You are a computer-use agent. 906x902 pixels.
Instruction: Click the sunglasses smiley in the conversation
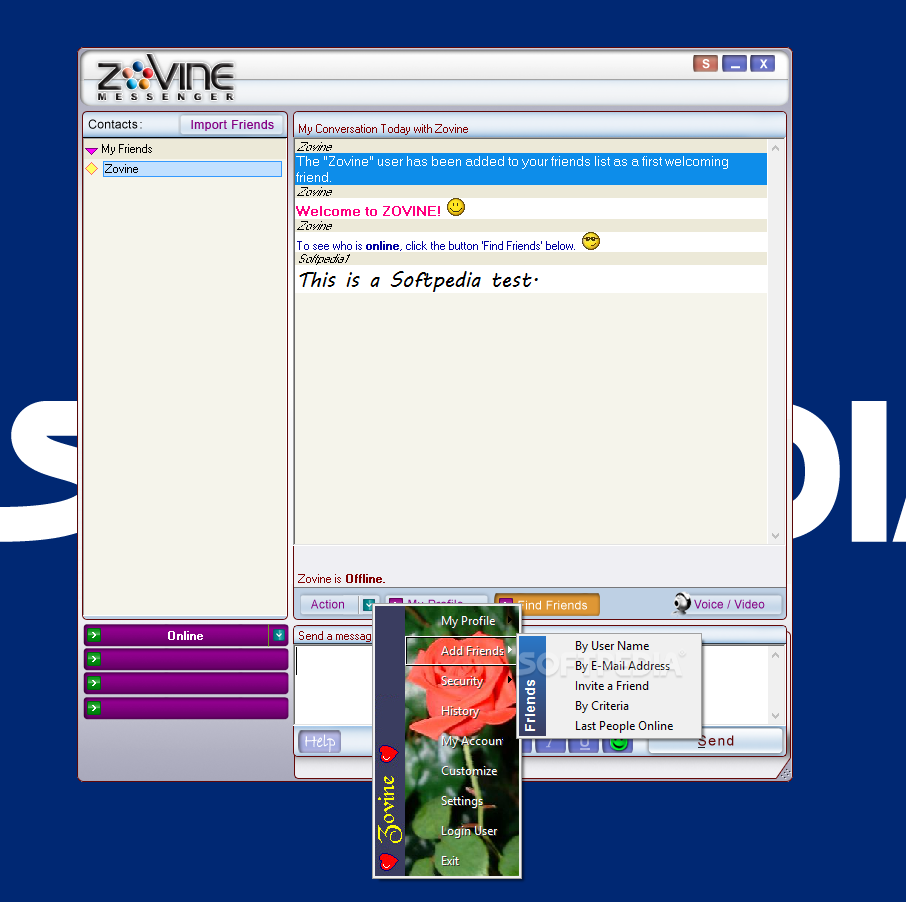point(591,241)
